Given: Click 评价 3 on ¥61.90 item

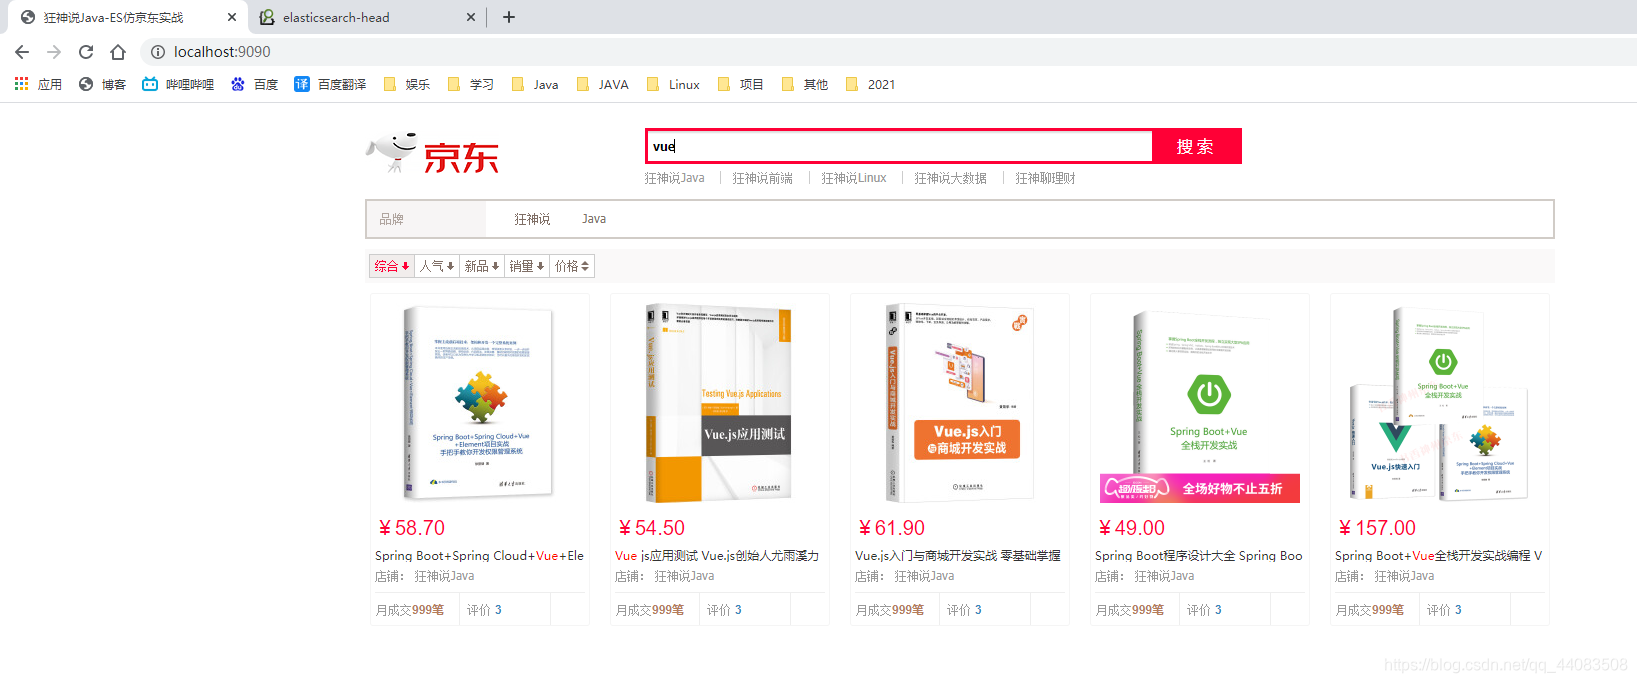Looking at the screenshot, I should (964, 610).
